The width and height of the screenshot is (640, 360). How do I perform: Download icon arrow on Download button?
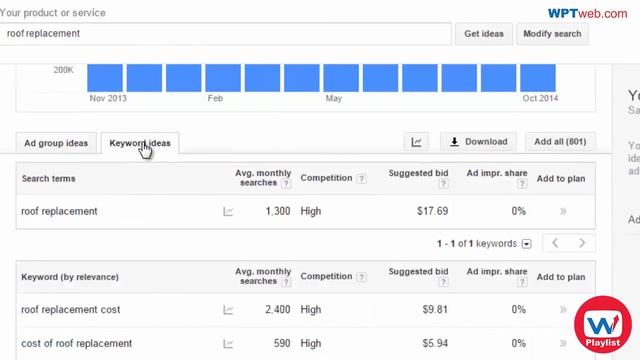[454, 142]
